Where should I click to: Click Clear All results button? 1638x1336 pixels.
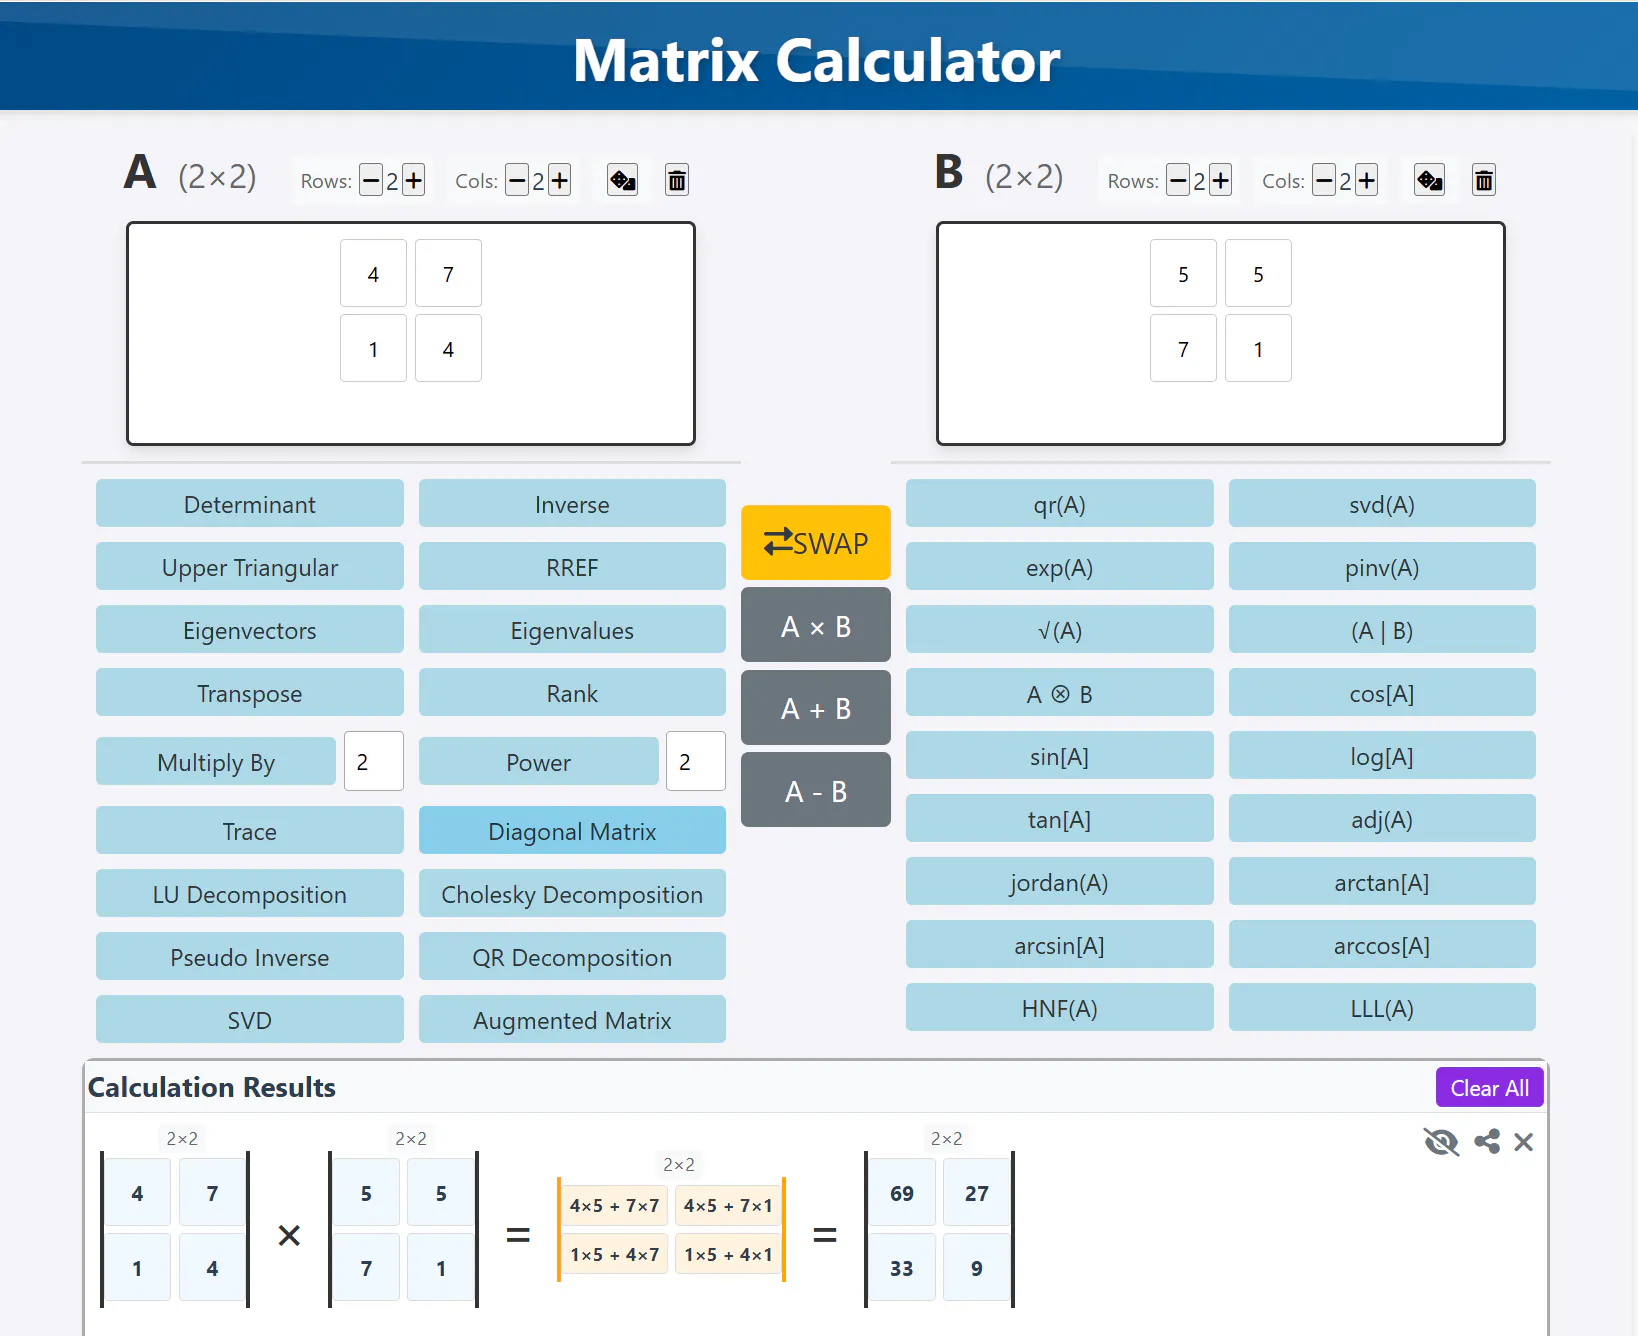(1489, 1088)
